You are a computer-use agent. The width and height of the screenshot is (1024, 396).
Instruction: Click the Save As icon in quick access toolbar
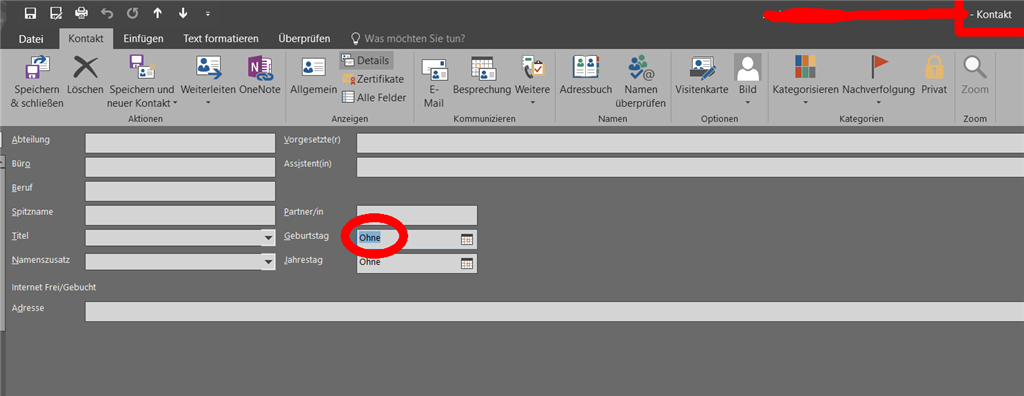(x=56, y=12)
